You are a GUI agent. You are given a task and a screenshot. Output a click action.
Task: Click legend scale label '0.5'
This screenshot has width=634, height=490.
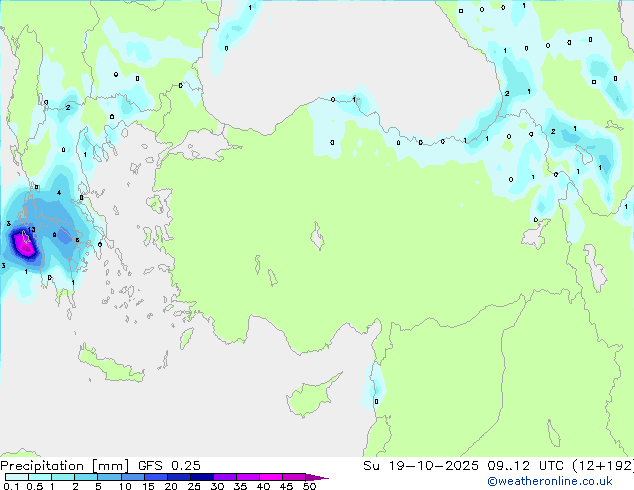tap(35, 486)
